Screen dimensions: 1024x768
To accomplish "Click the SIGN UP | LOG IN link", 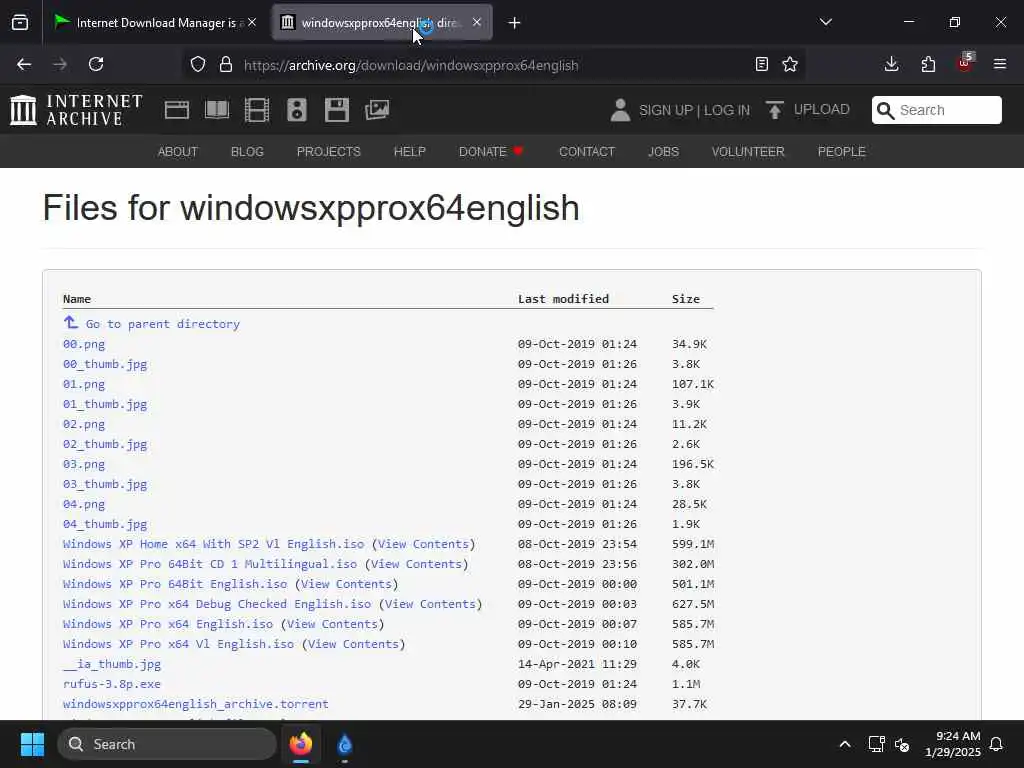I will coord(694,110).
